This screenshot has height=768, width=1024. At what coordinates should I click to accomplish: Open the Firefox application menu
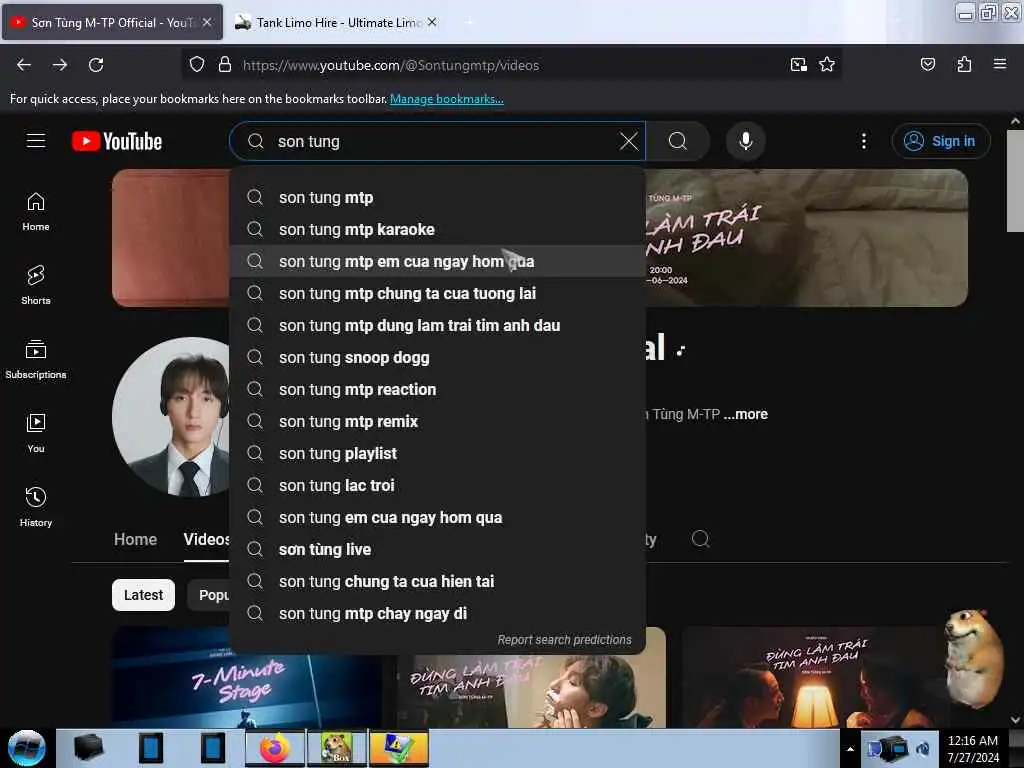click(x=999, y=65)
